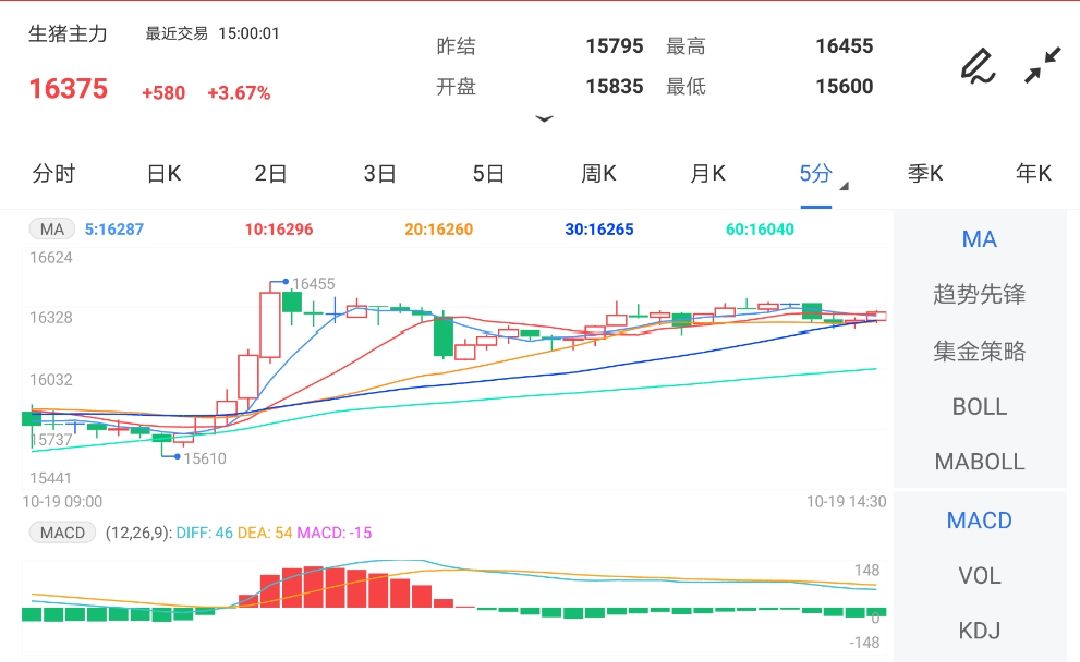1080x662 pixels.
Task: Click the 10-19 14:30 time axis label
Action: 847,501
